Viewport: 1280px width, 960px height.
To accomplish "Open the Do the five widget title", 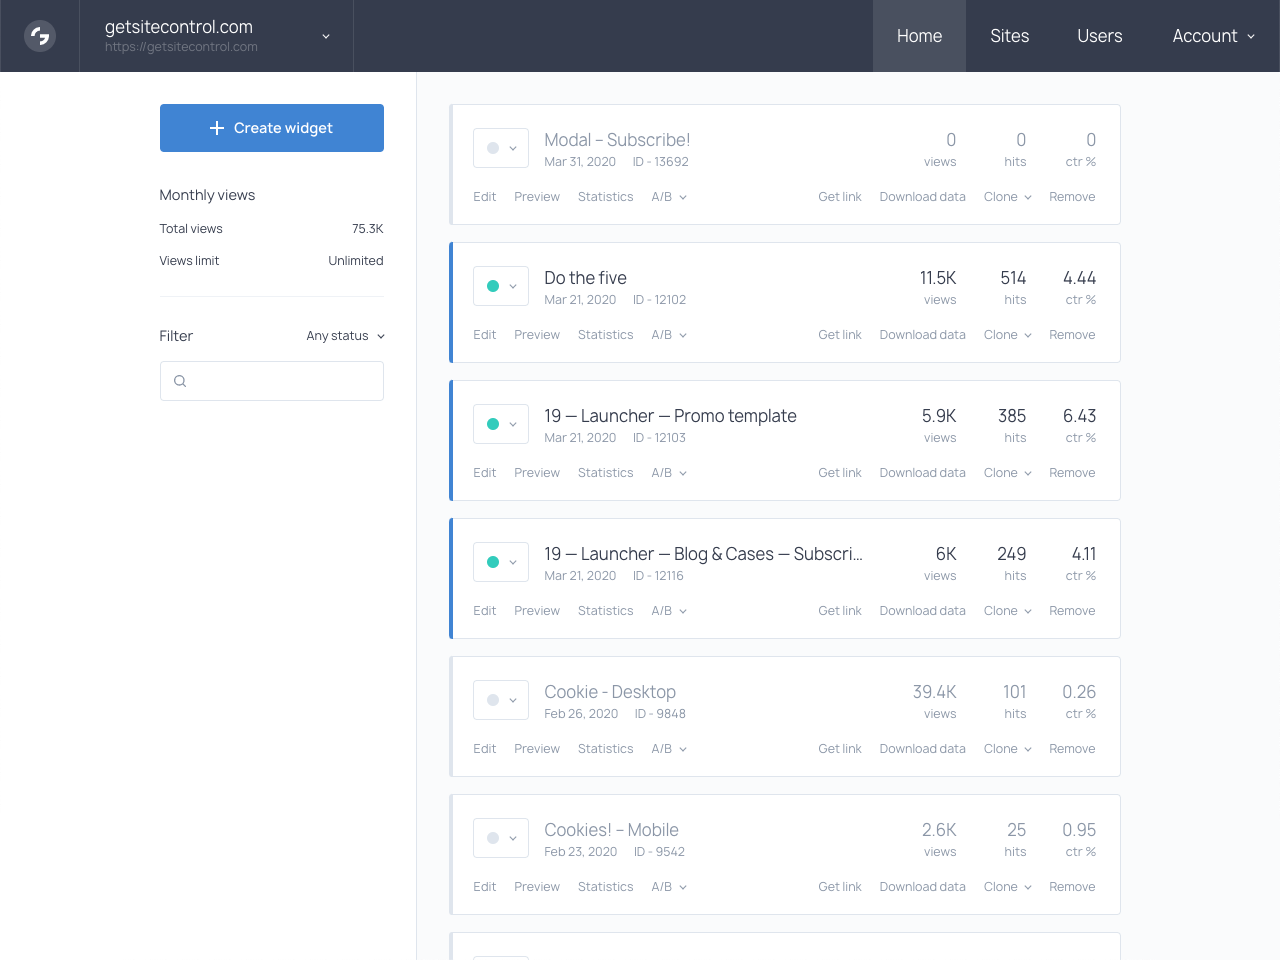I will click(x=585, y=278).
